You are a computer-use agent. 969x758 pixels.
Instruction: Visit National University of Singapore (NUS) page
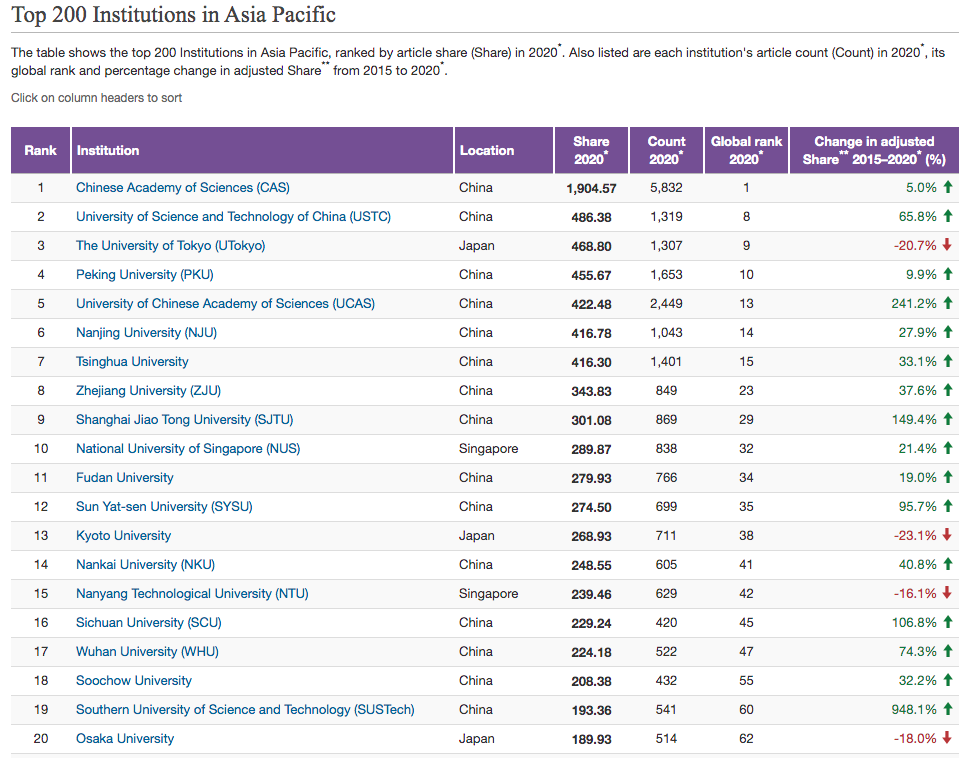point(188,448)
